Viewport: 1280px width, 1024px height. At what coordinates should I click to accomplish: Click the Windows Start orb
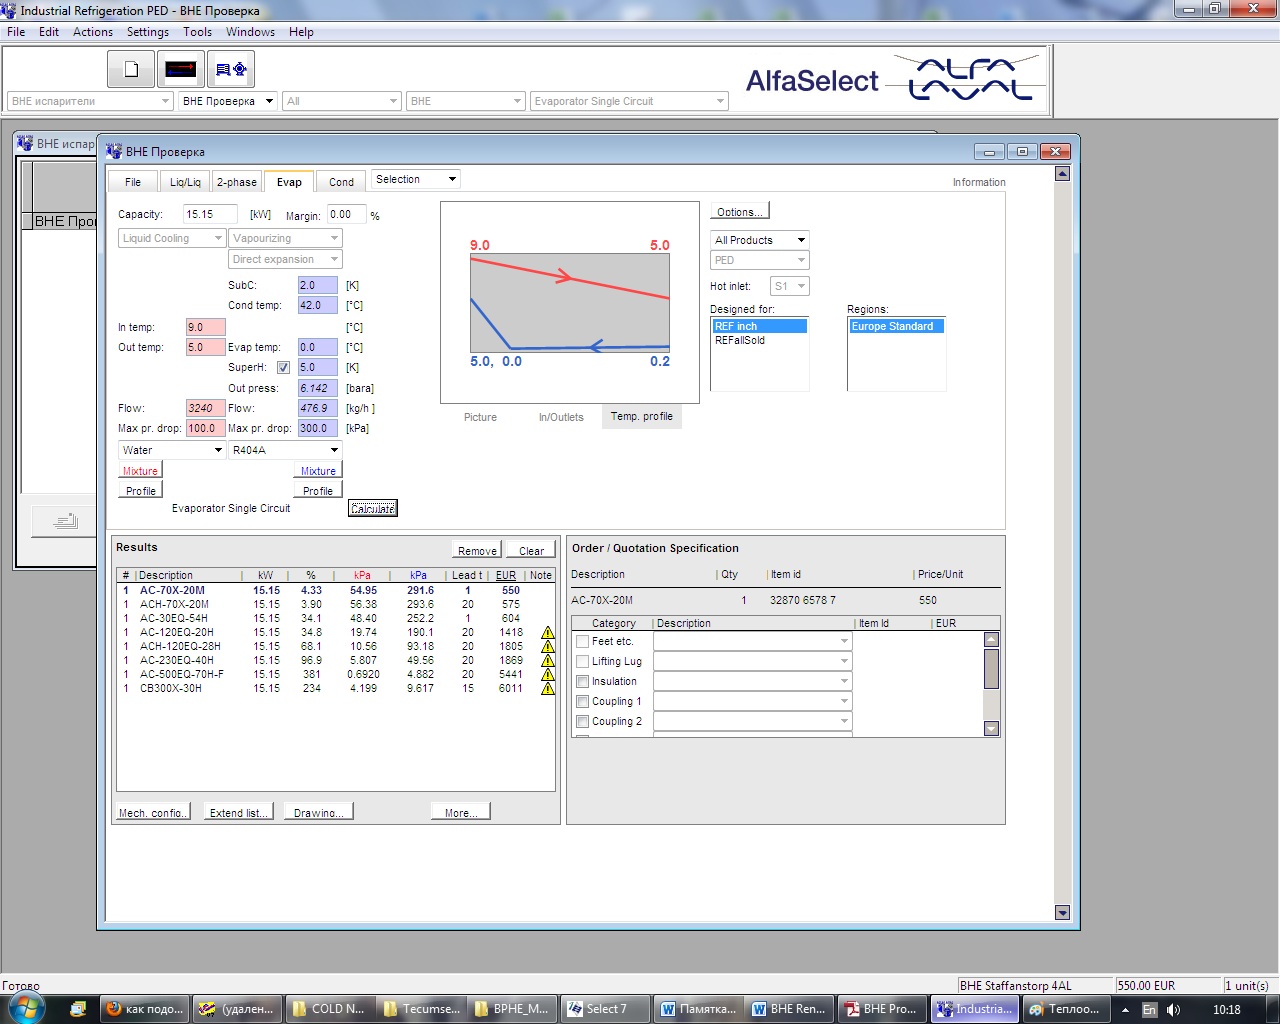24,1008
